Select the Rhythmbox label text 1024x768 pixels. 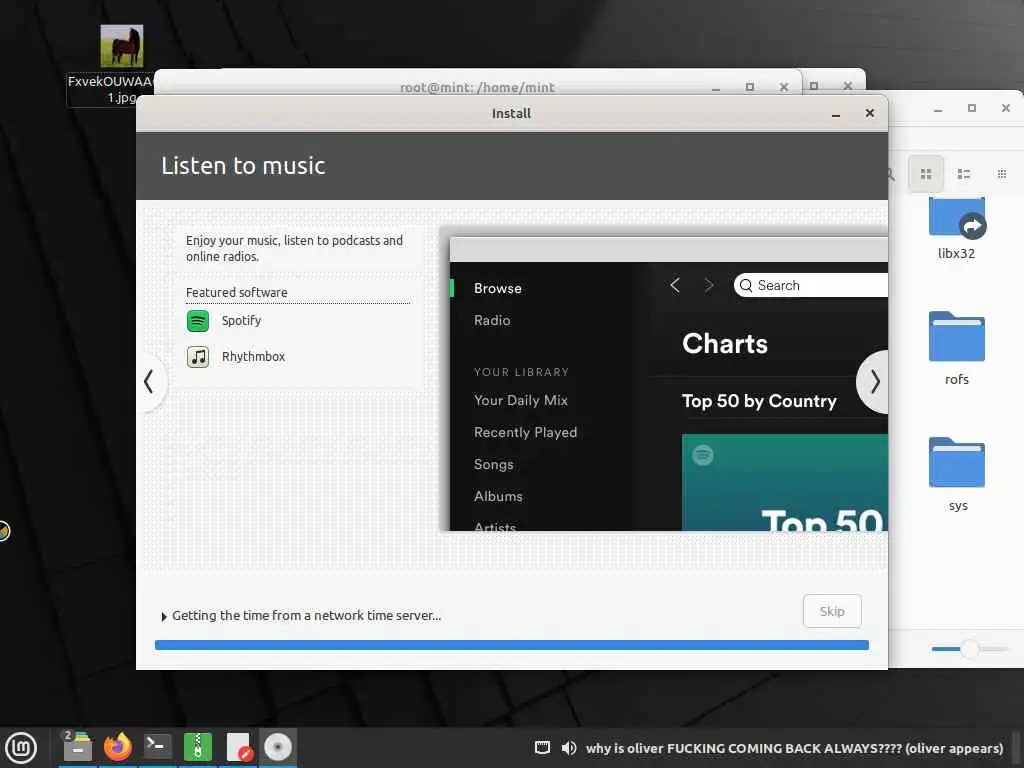click(x=253, y=357)
